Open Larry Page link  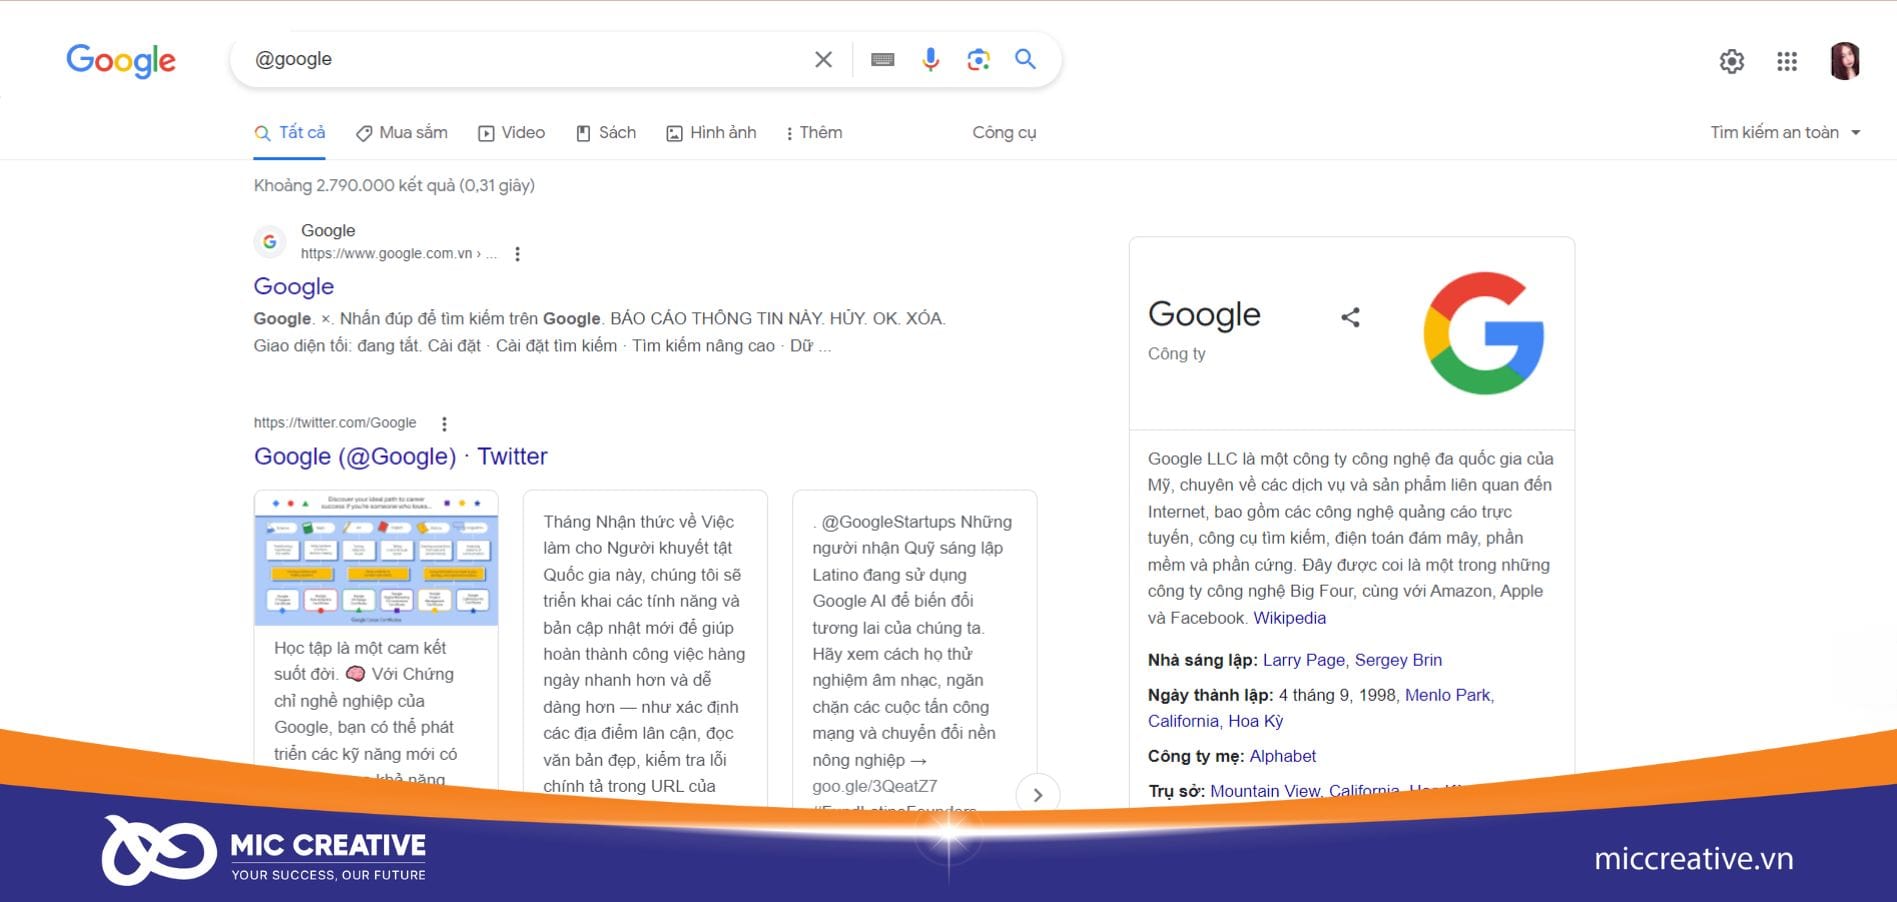click(1303, 660)
